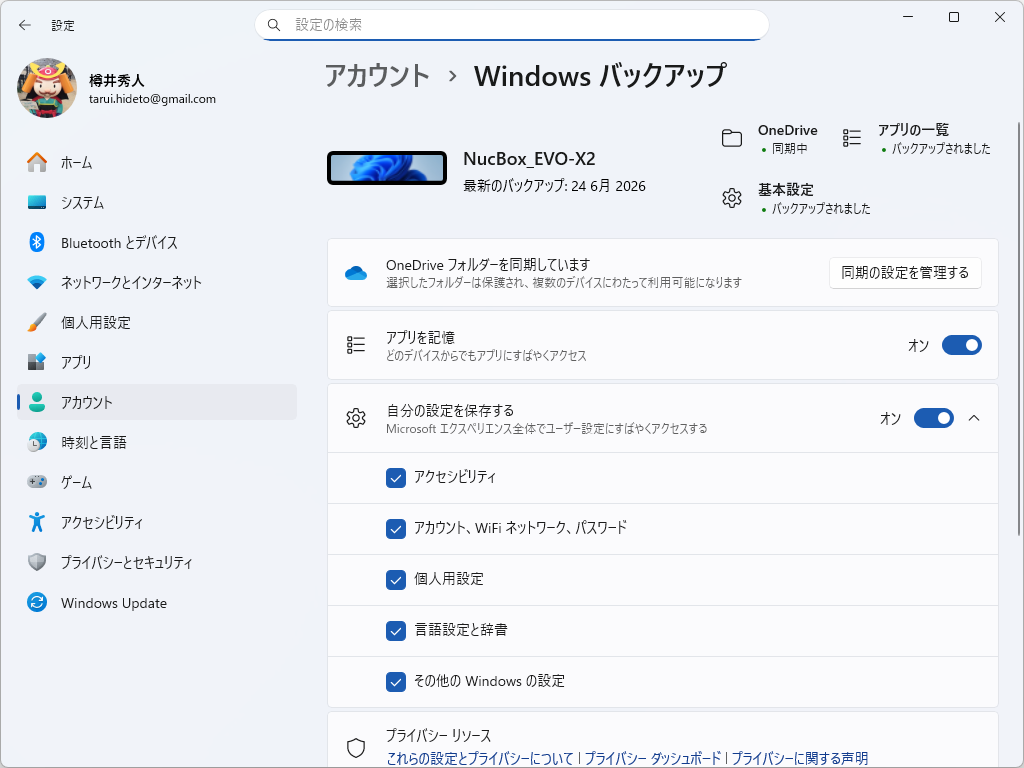Click the OneDrive cloud icon
1024x768 pixels.
tap(356, 273)
